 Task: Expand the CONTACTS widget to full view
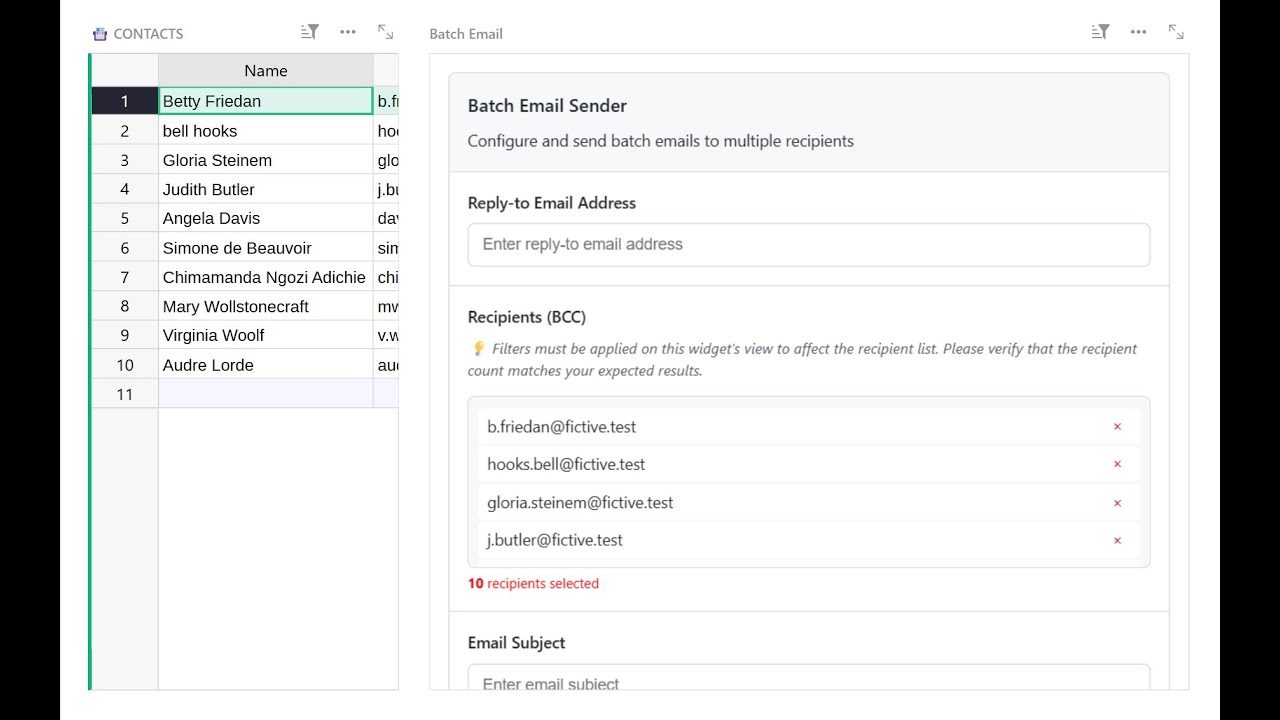[x=385, y=32]
